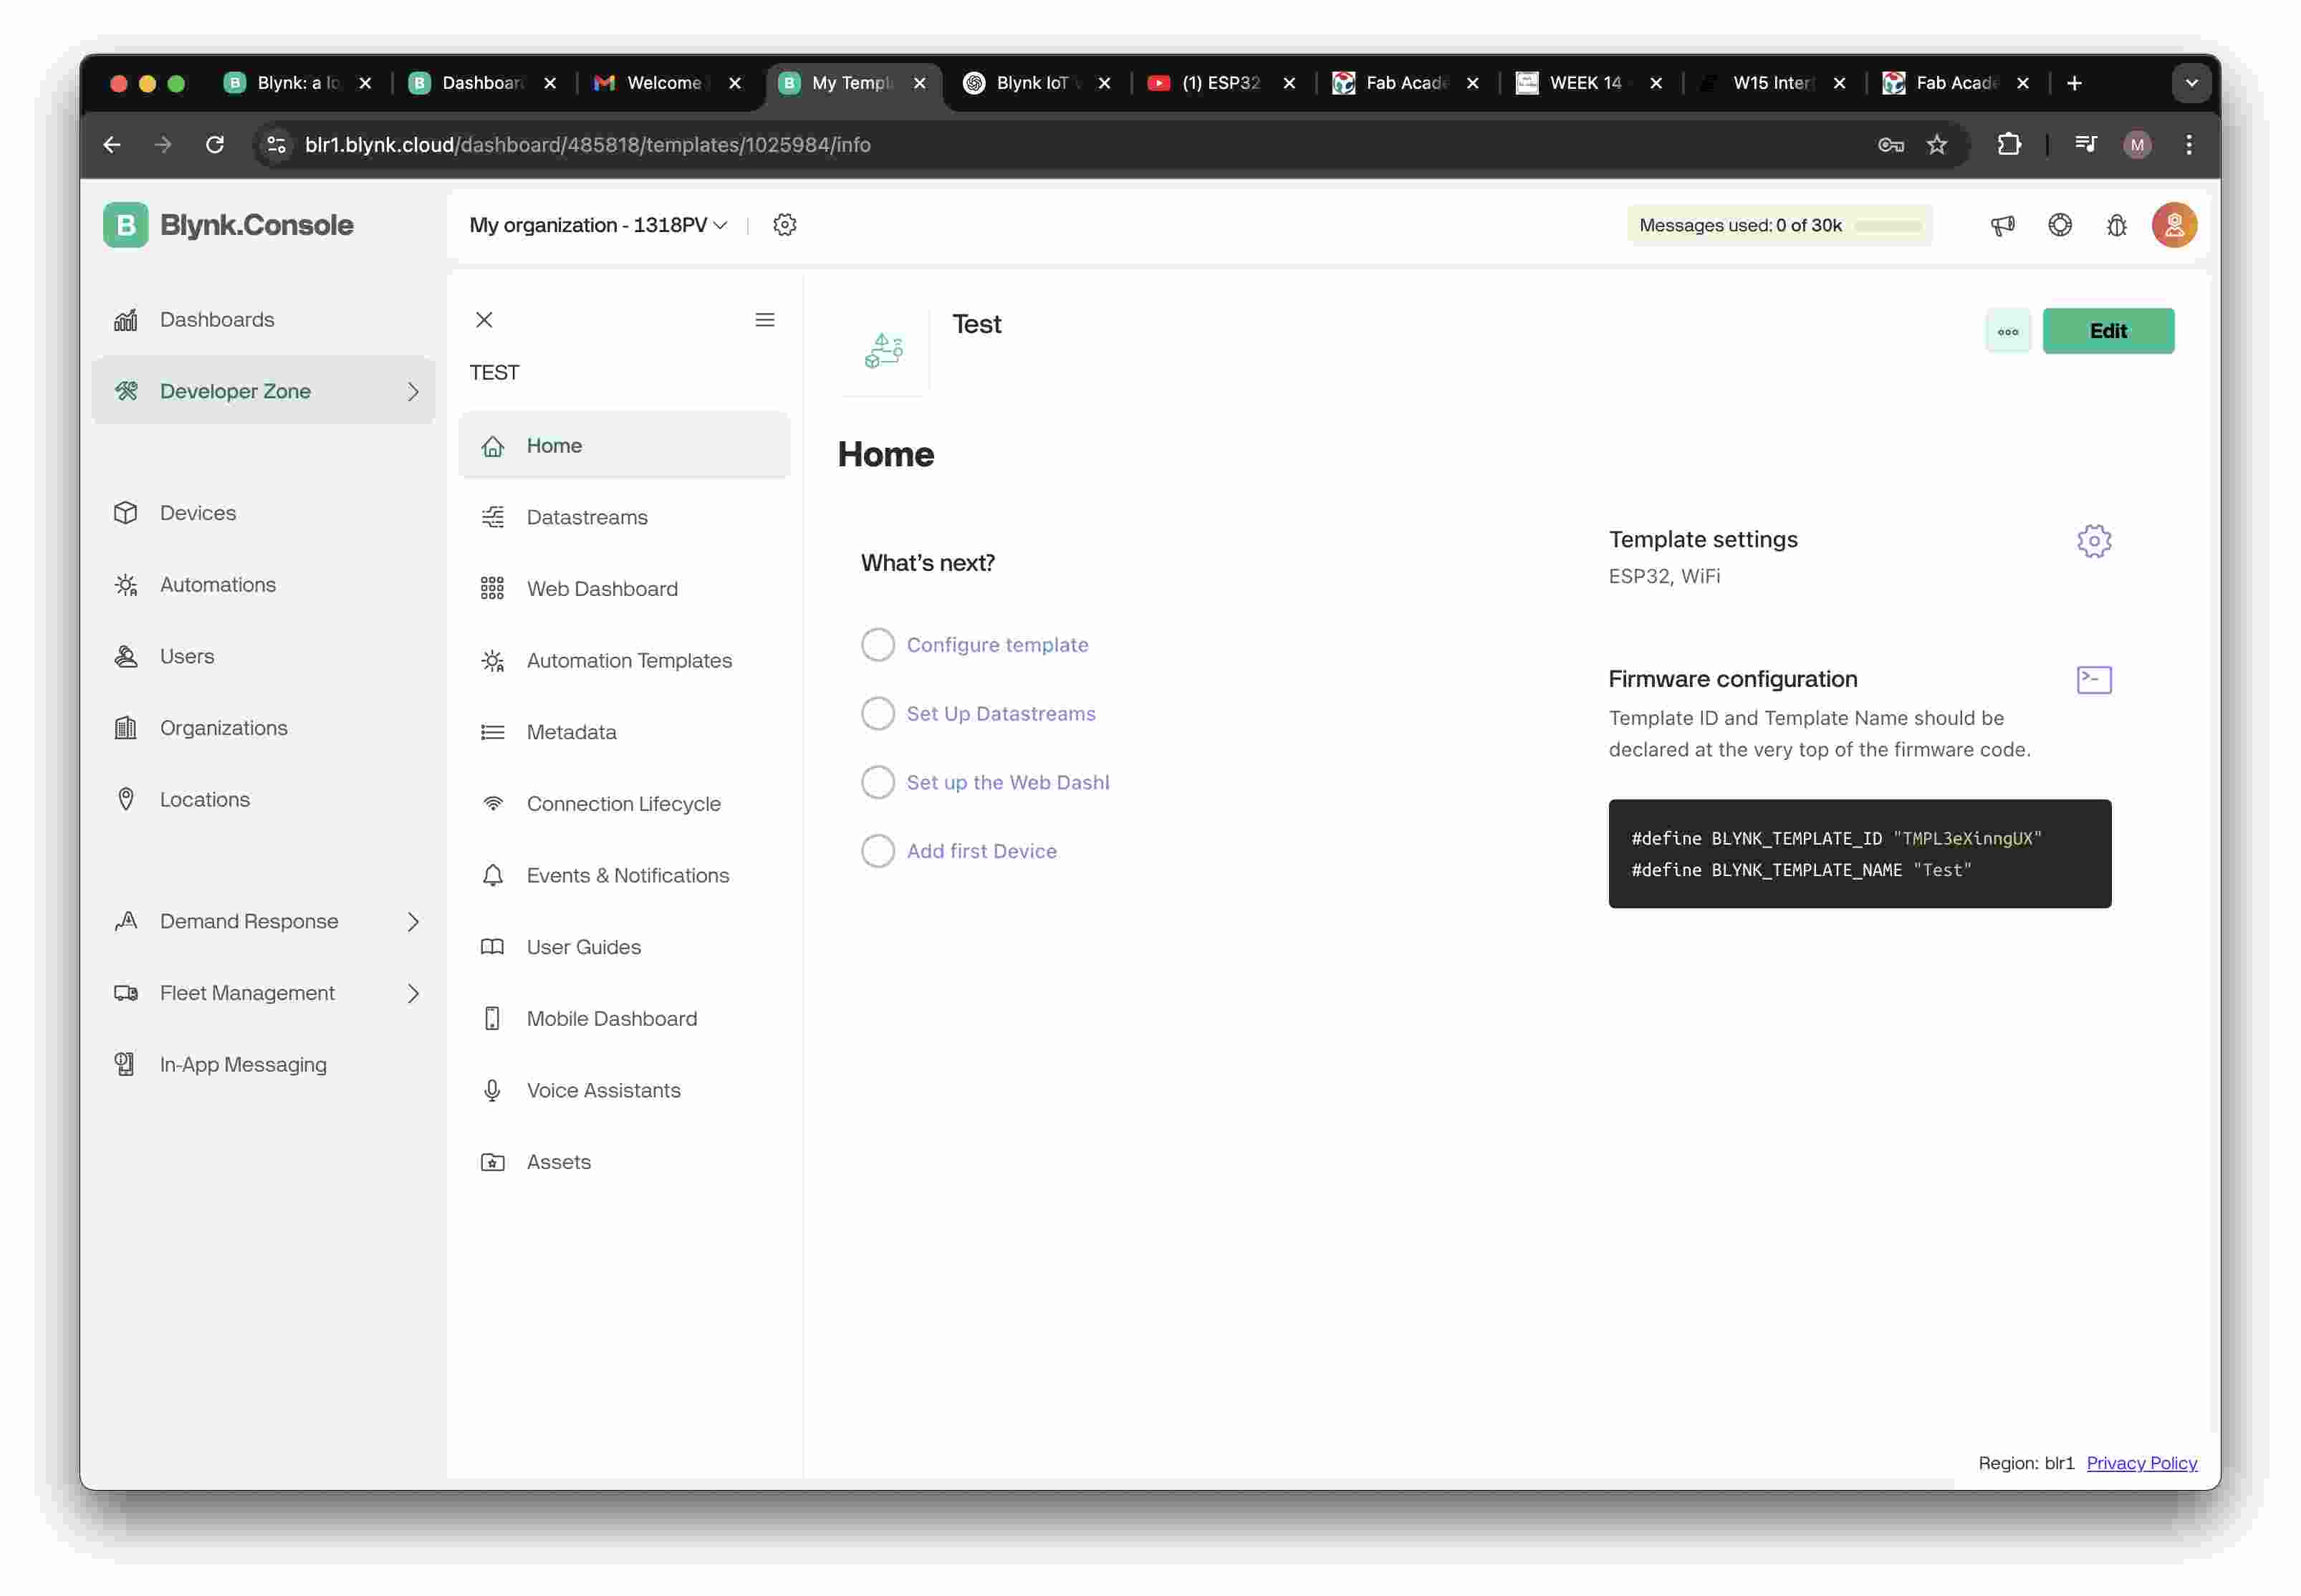The height and width of the screenshot is (1596, 2301).
Task: Open the tab search dropdown arrow
Action: click(2191, 83)
